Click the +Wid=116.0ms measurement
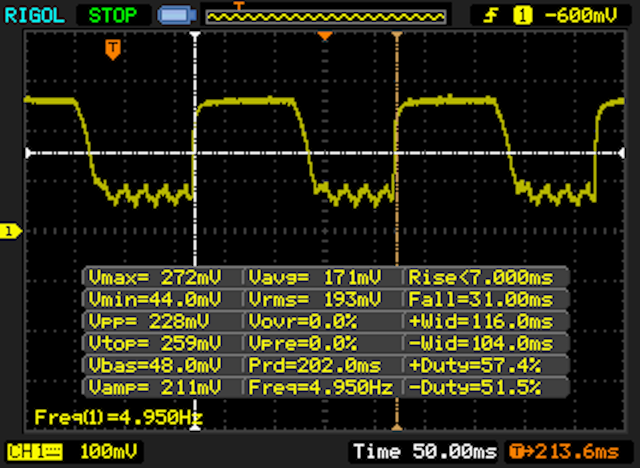640x468 pixels. point(481,322)
